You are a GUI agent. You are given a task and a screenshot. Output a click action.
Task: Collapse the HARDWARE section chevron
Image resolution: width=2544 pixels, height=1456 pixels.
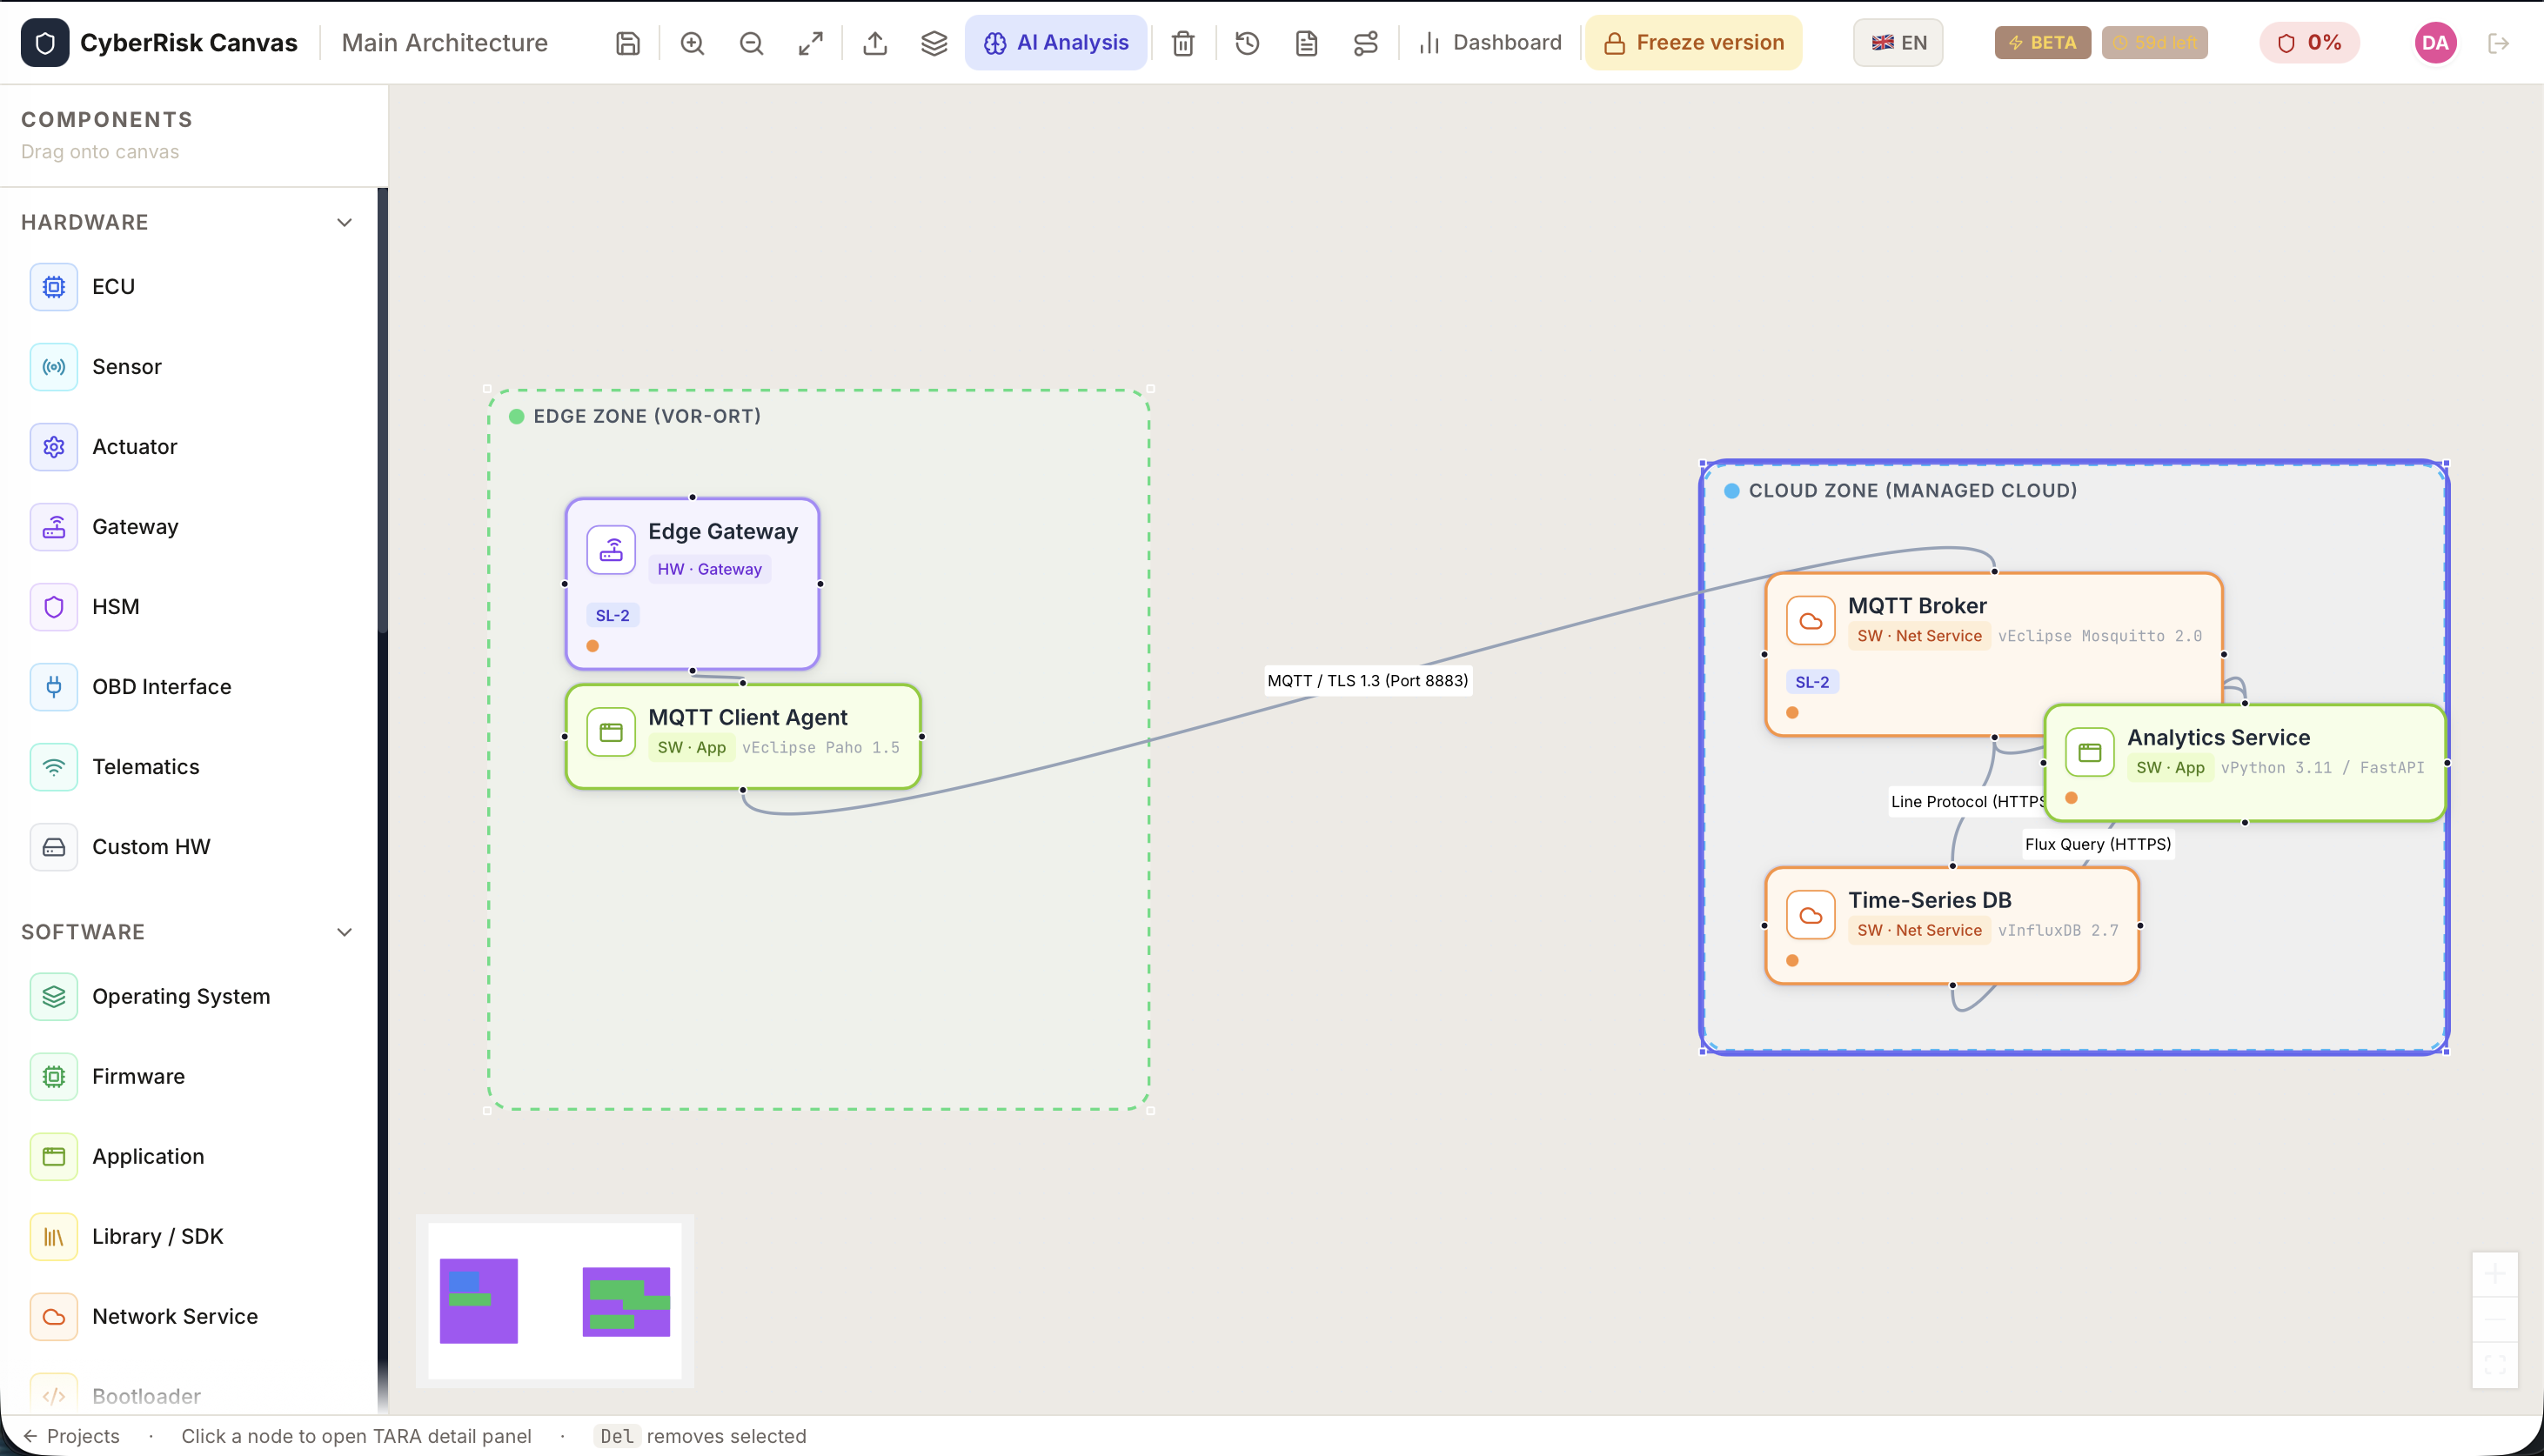click(x=345, y=222)
